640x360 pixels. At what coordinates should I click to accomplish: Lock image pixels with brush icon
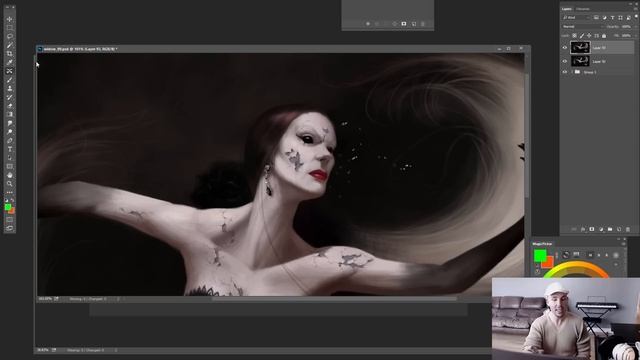coord(582,36)
